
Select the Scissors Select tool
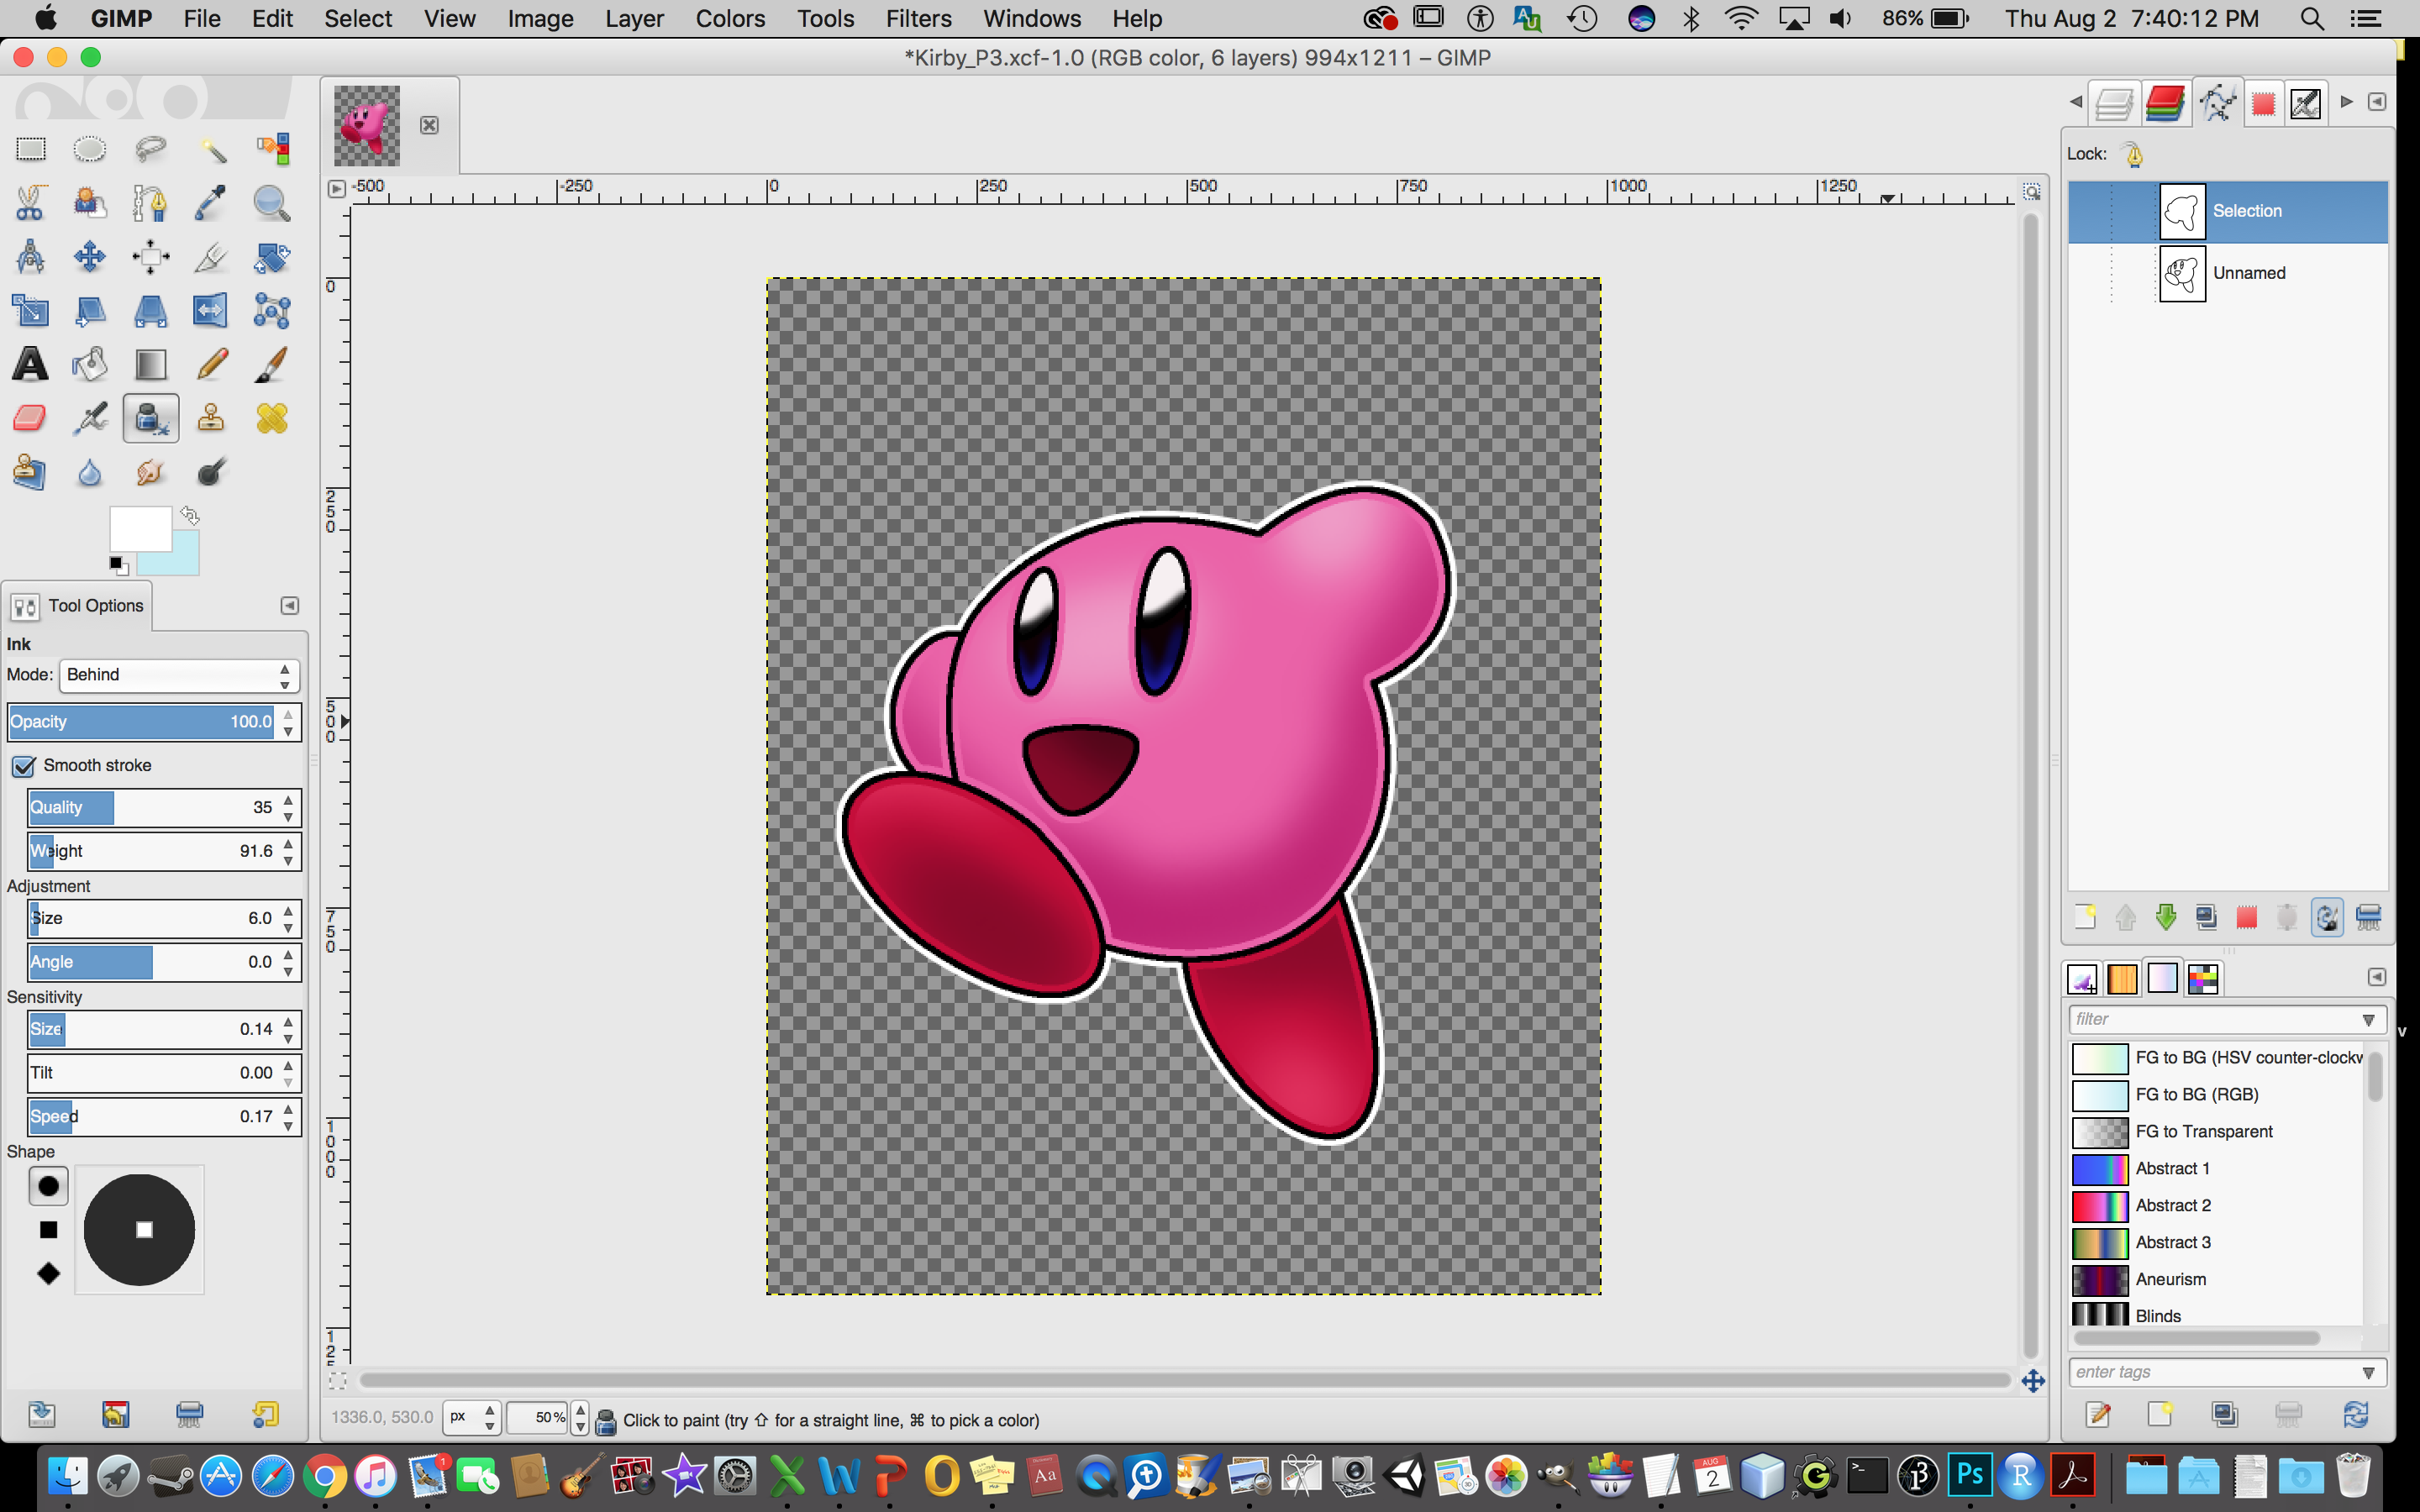point(31,203)
